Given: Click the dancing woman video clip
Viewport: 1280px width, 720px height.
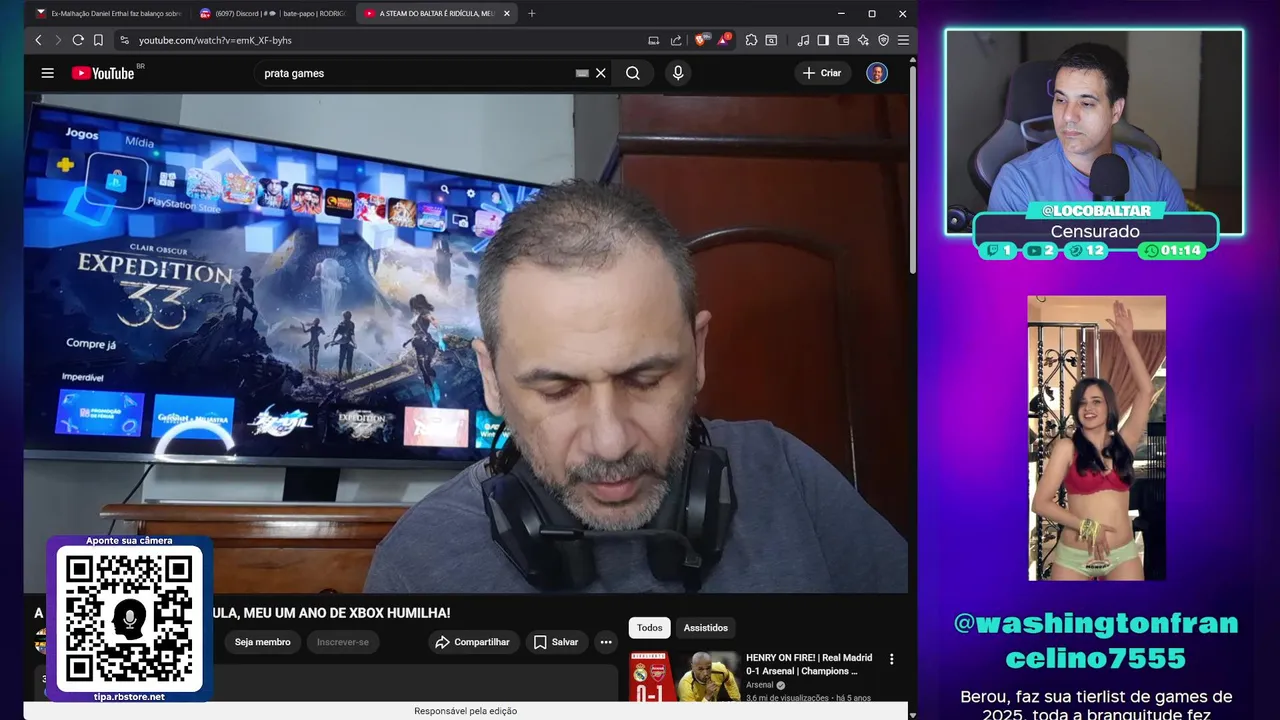Looking at the screenshot, I should (x=1096, y=438).
